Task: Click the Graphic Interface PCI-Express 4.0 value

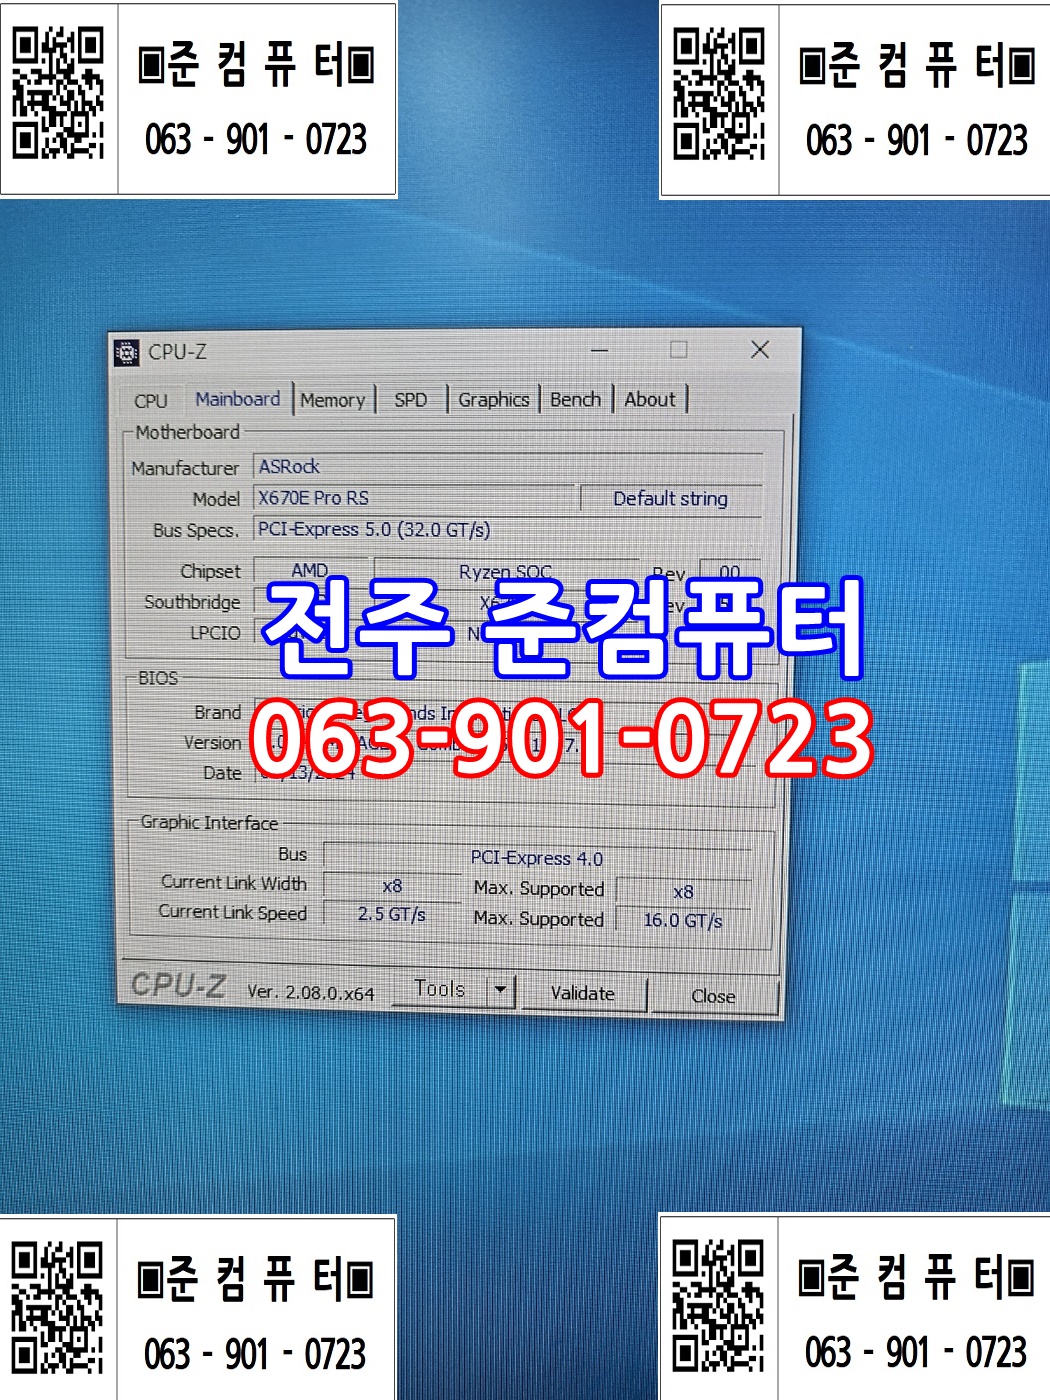Action: click(537, 858)
